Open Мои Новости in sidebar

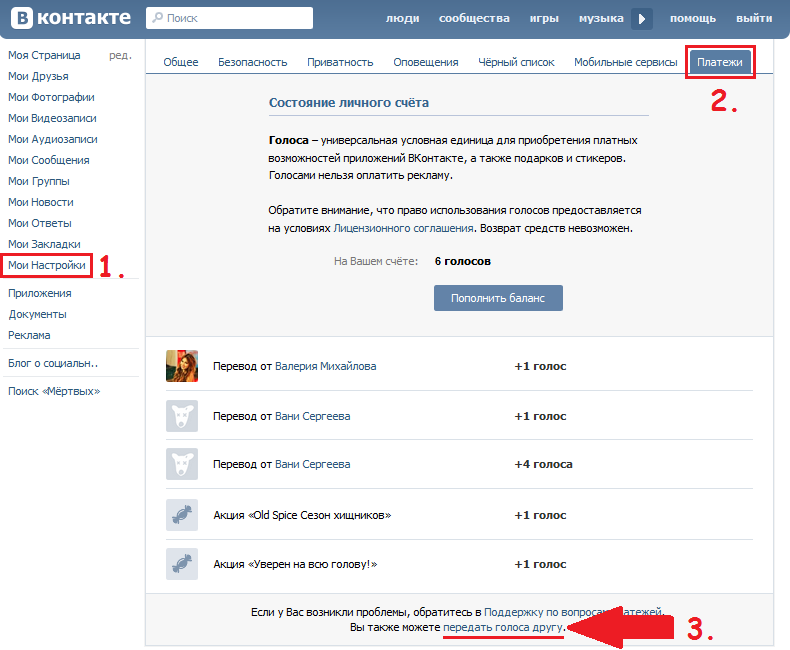click(x=41, y=202)
